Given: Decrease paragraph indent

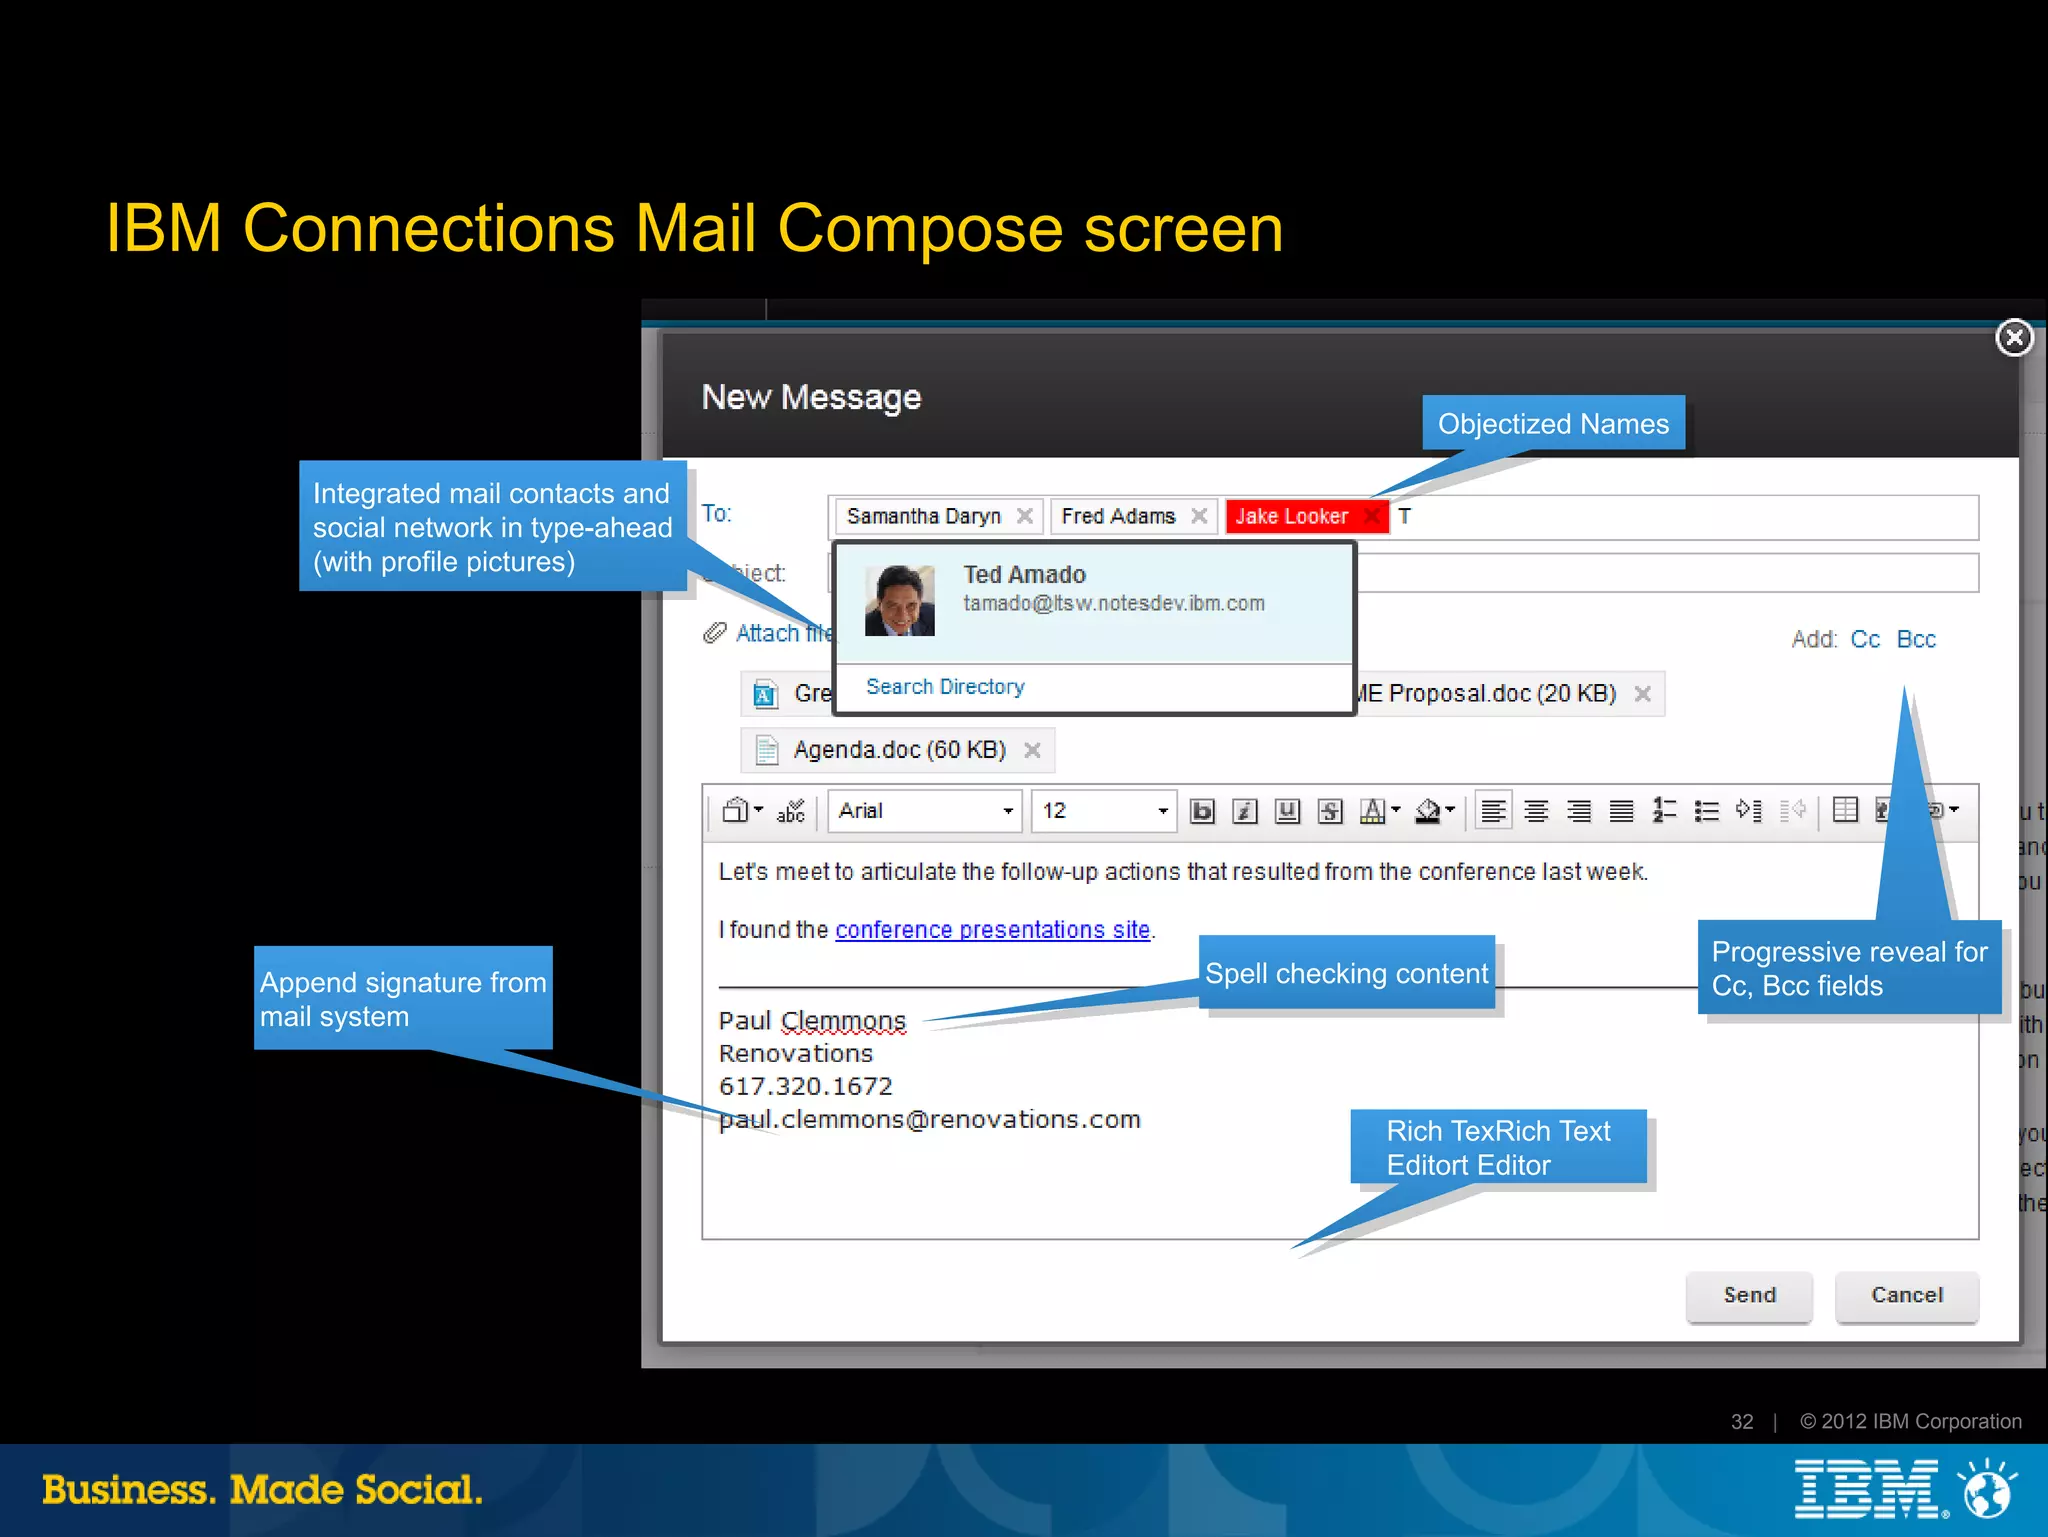Looking at the screenshot, I should 1794,811.
